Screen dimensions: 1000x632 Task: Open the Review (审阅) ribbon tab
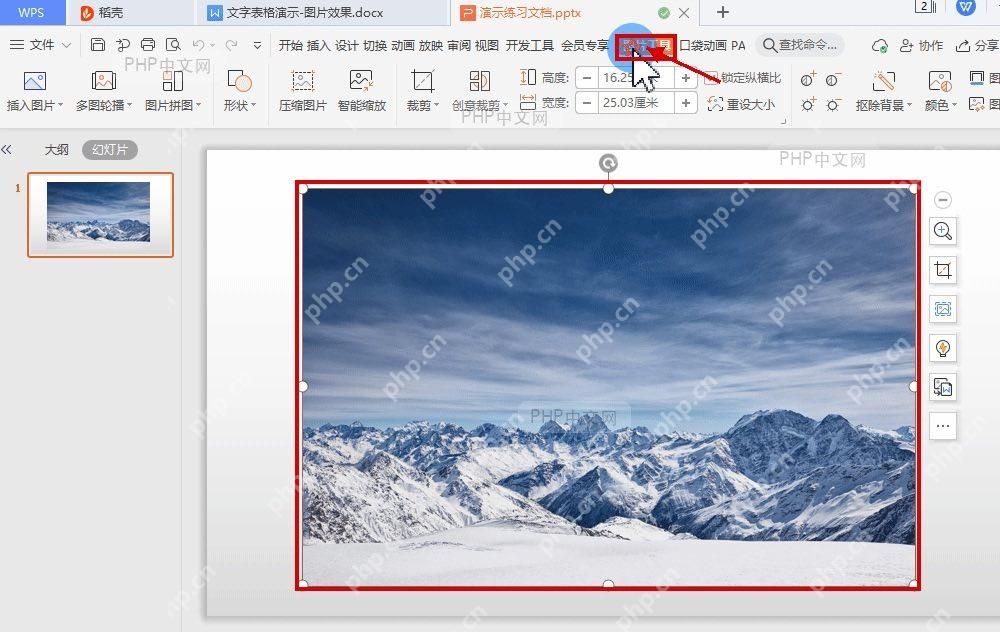click(459, 45)
